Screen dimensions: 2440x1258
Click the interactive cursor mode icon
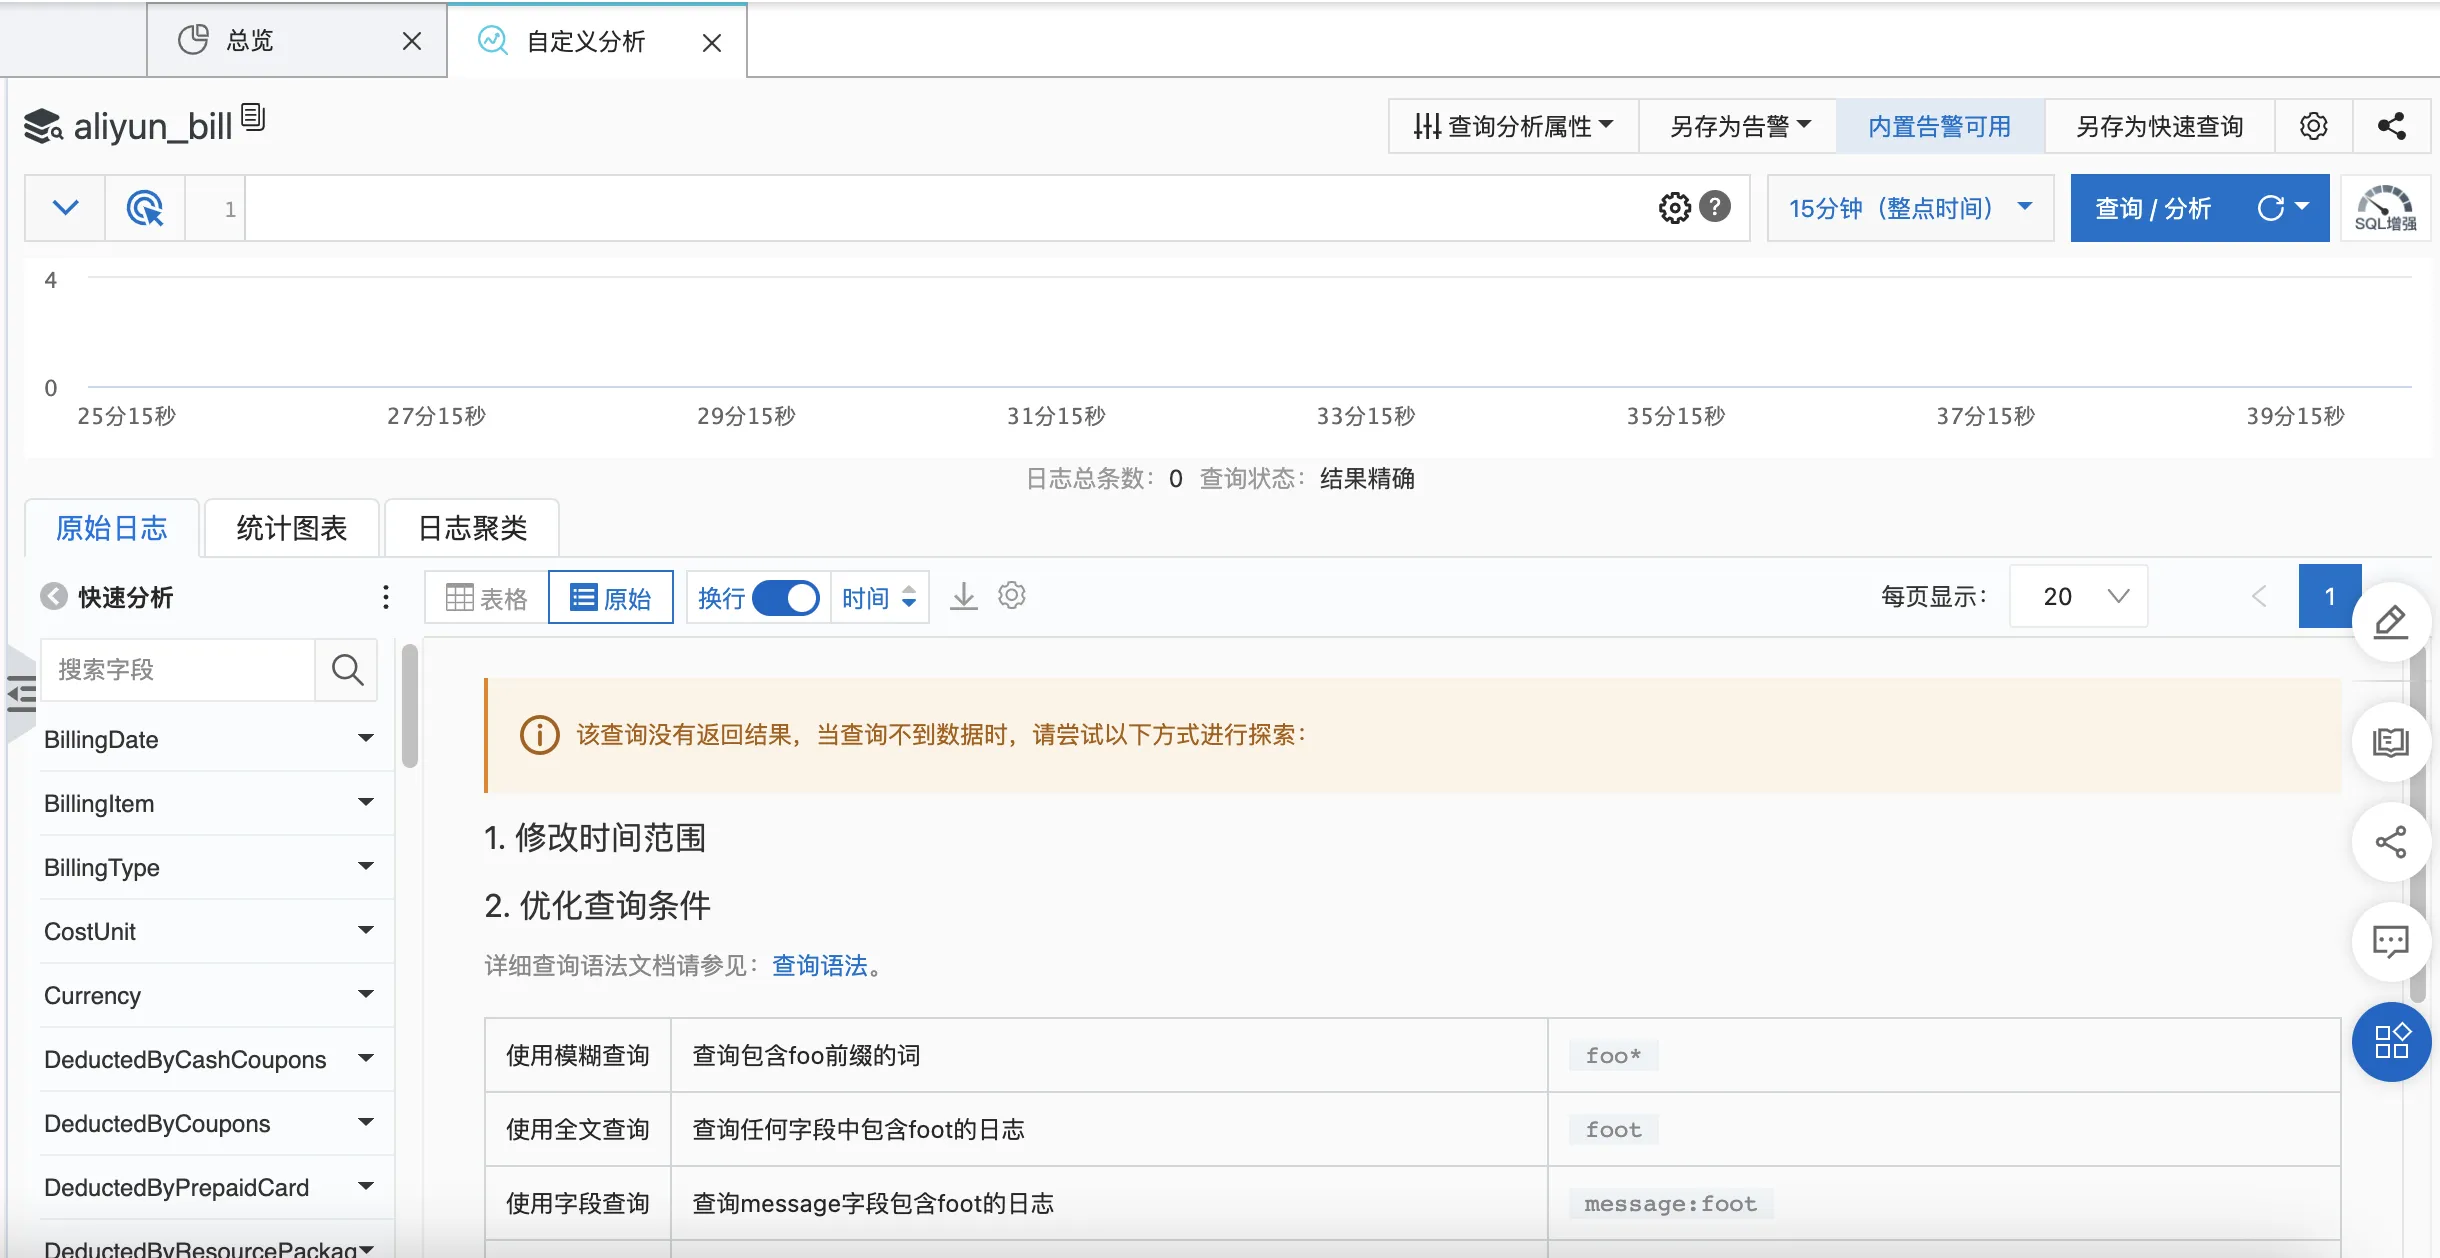(x=145, y=208)
